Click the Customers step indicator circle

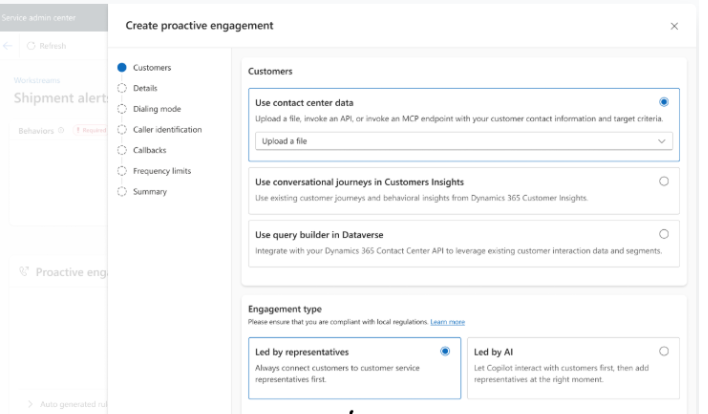click(x=122, y=68)
